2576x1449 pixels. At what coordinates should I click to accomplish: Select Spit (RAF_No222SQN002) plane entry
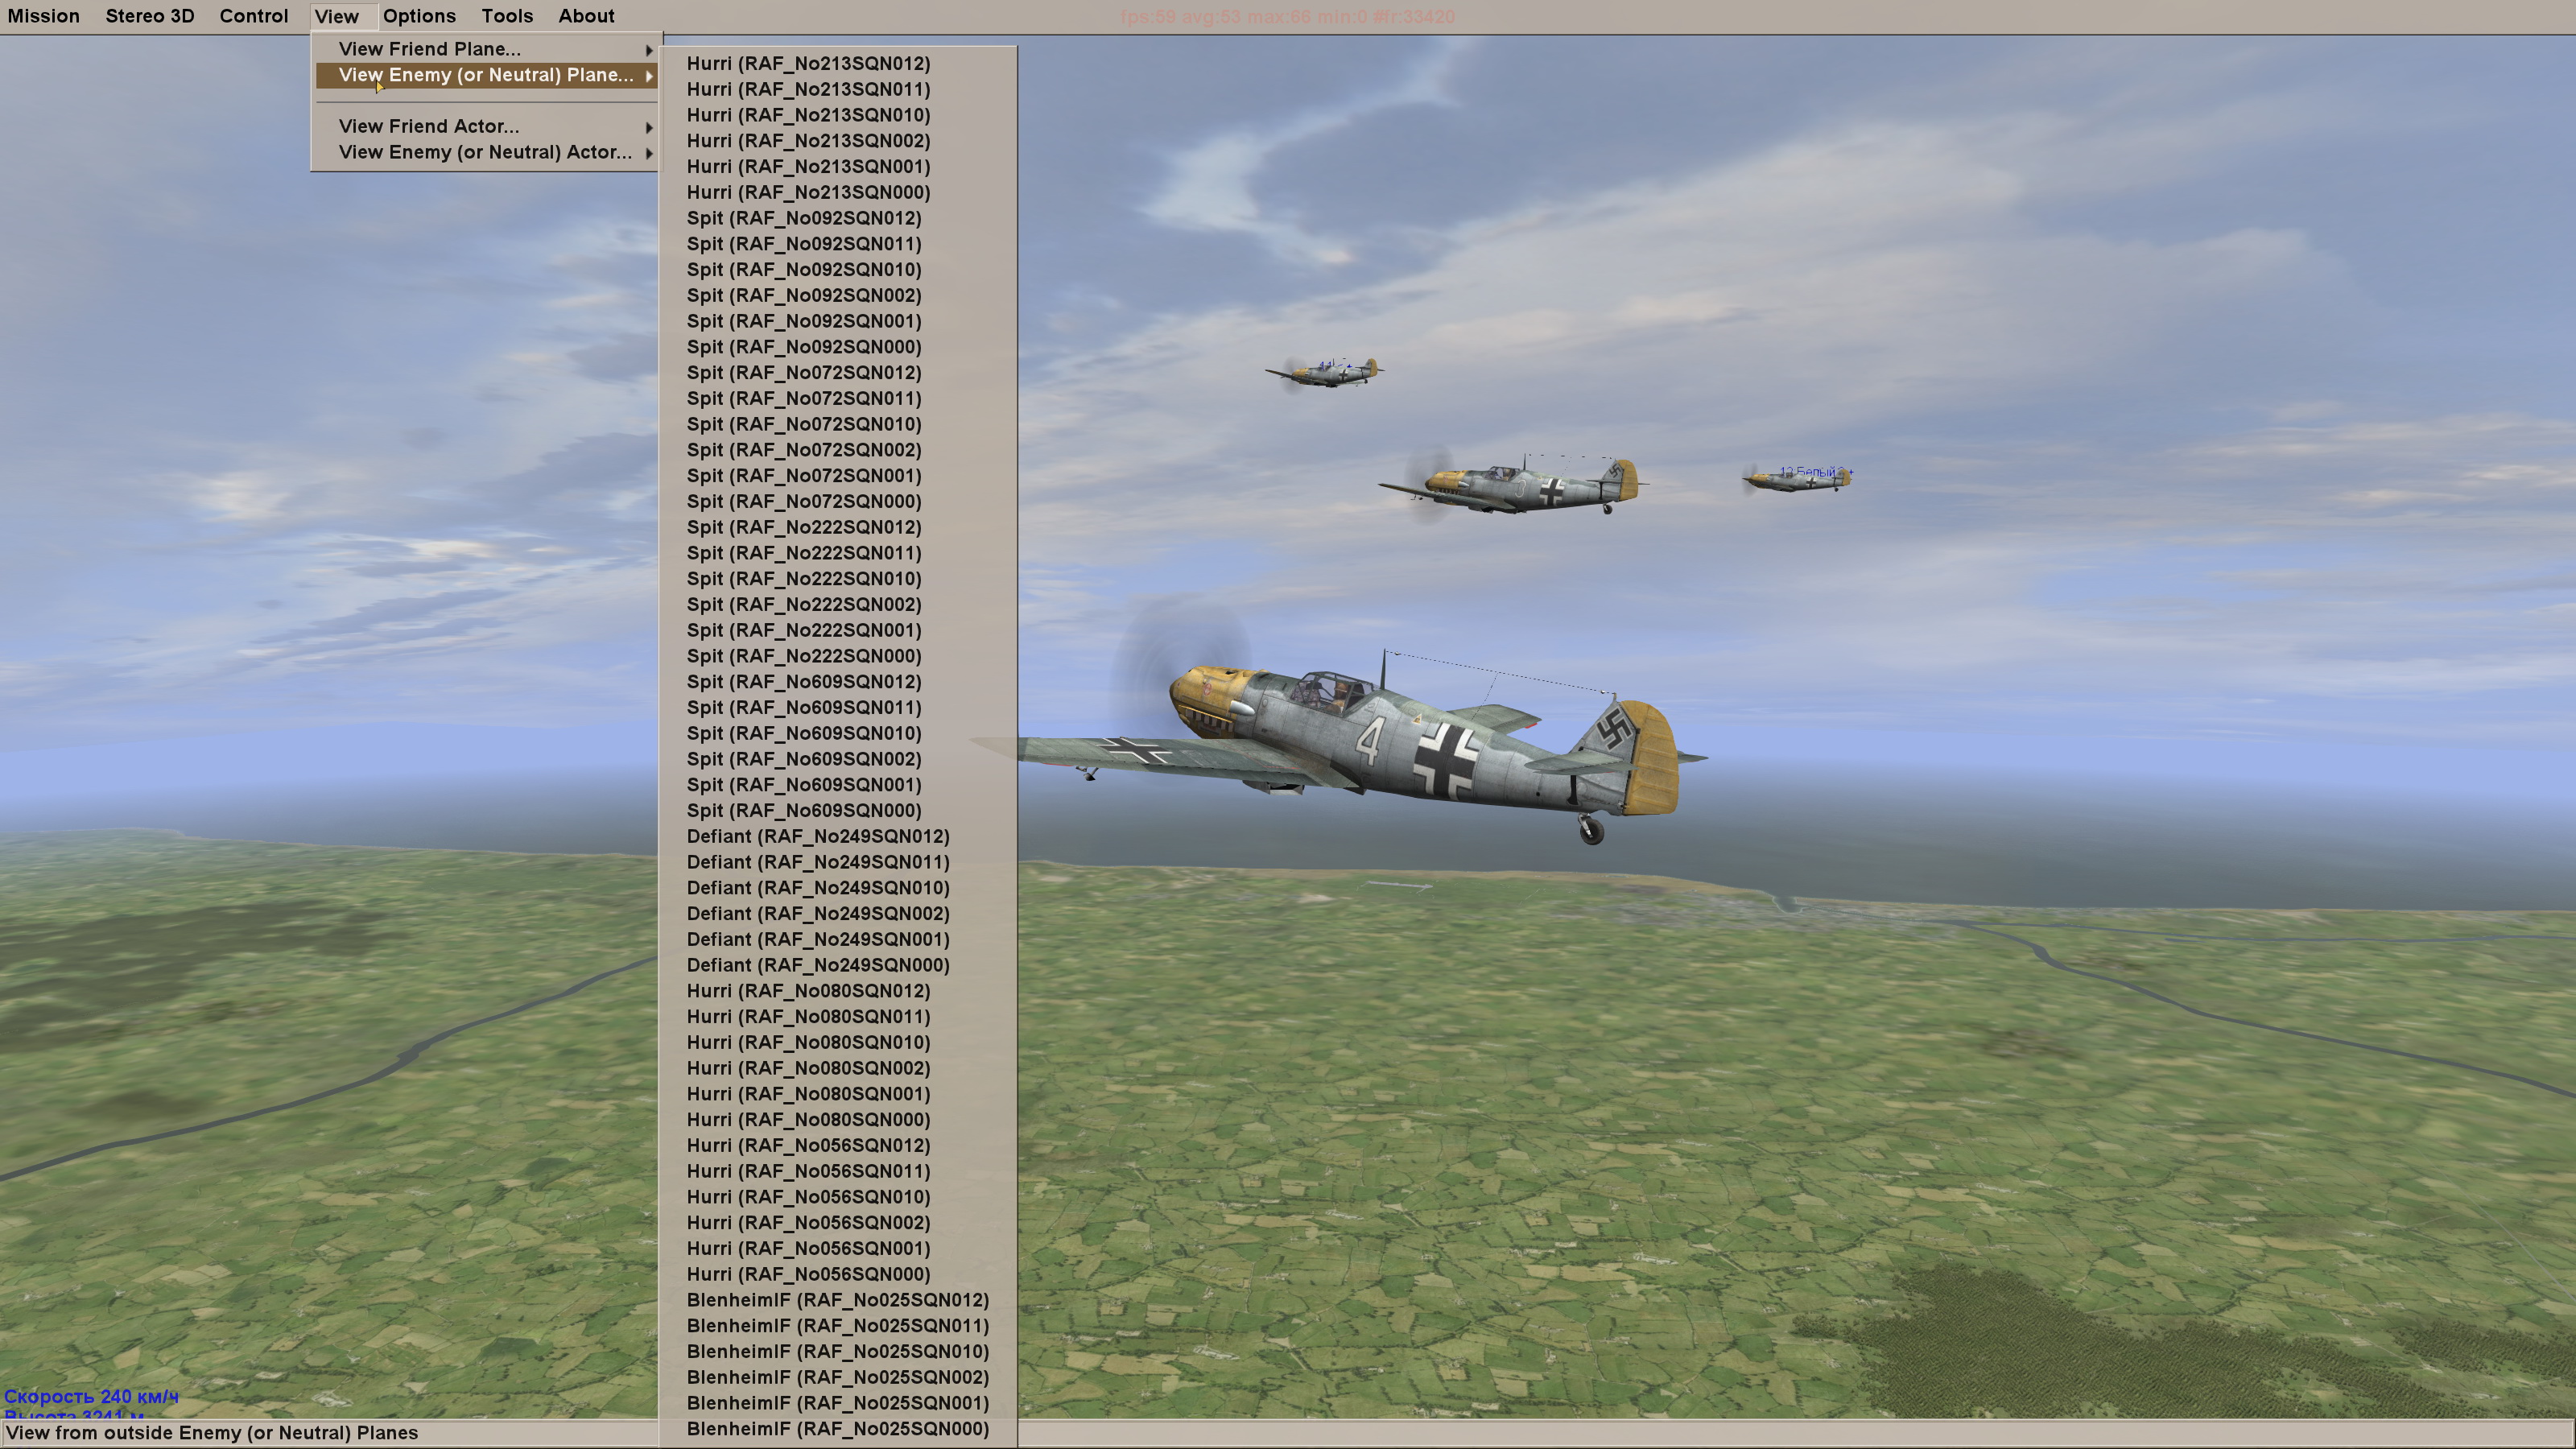(804, 604)
